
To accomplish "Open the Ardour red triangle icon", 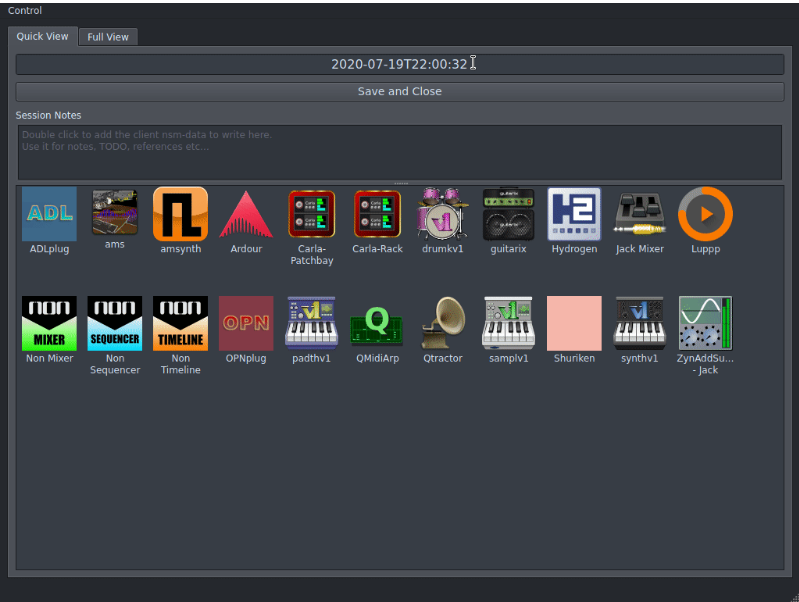I will (246, 214).
